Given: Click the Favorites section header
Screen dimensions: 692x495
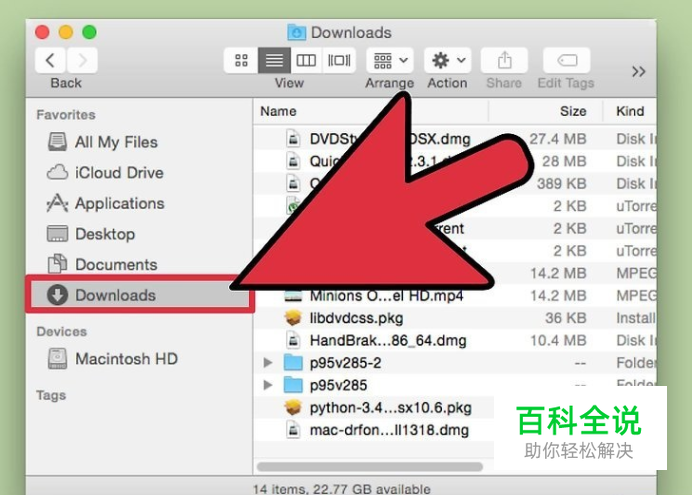Looking at the screenshot, I should click(66, 115).
